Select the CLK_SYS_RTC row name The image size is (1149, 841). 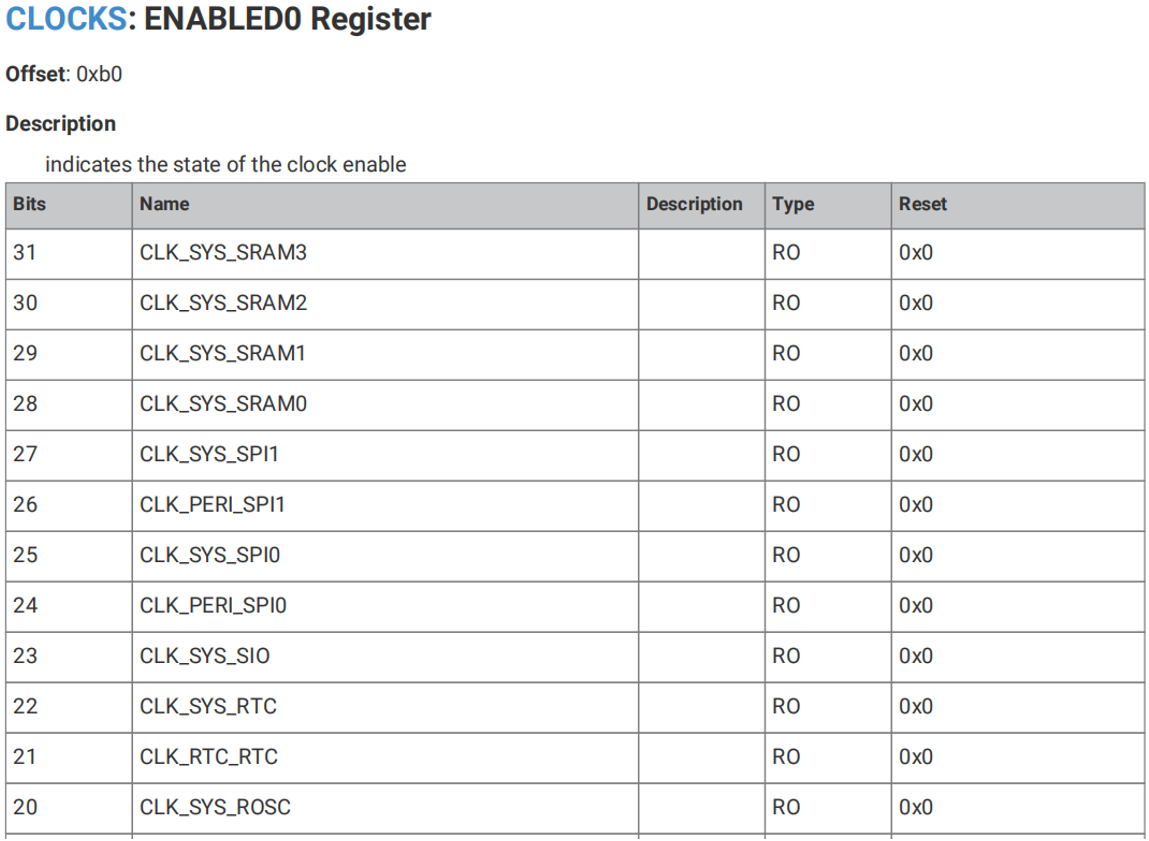[208, 707]
